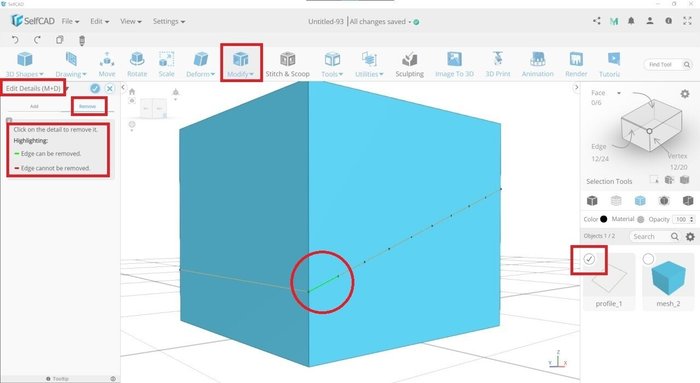The height and width of the screenshot is (383, 700).
Task: Select the Stitch & Scoop tool
Action: click(x=288, y=65)
